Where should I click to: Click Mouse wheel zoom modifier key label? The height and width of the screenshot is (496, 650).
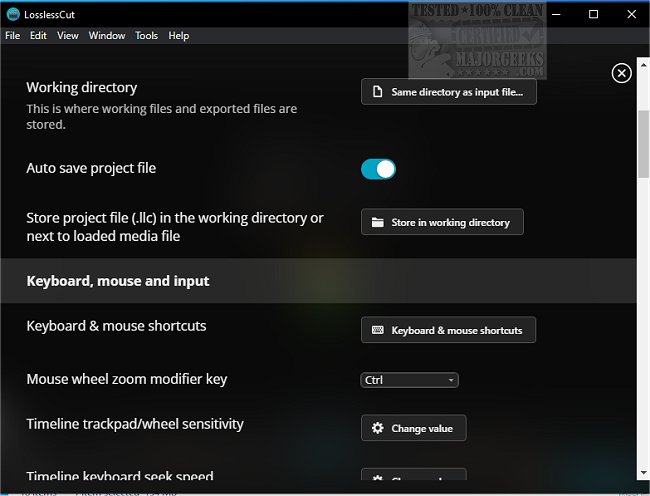127,379
